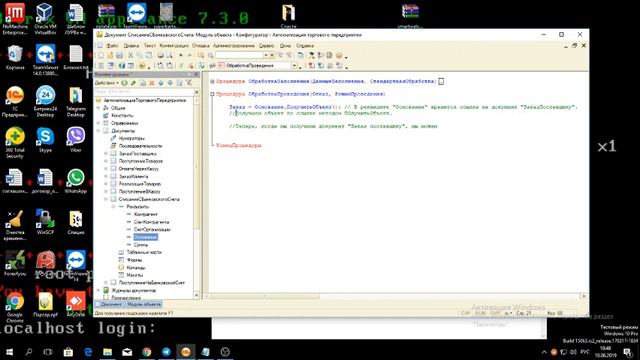Open Битрикс24 Desktop shortcut

[45, 101]
